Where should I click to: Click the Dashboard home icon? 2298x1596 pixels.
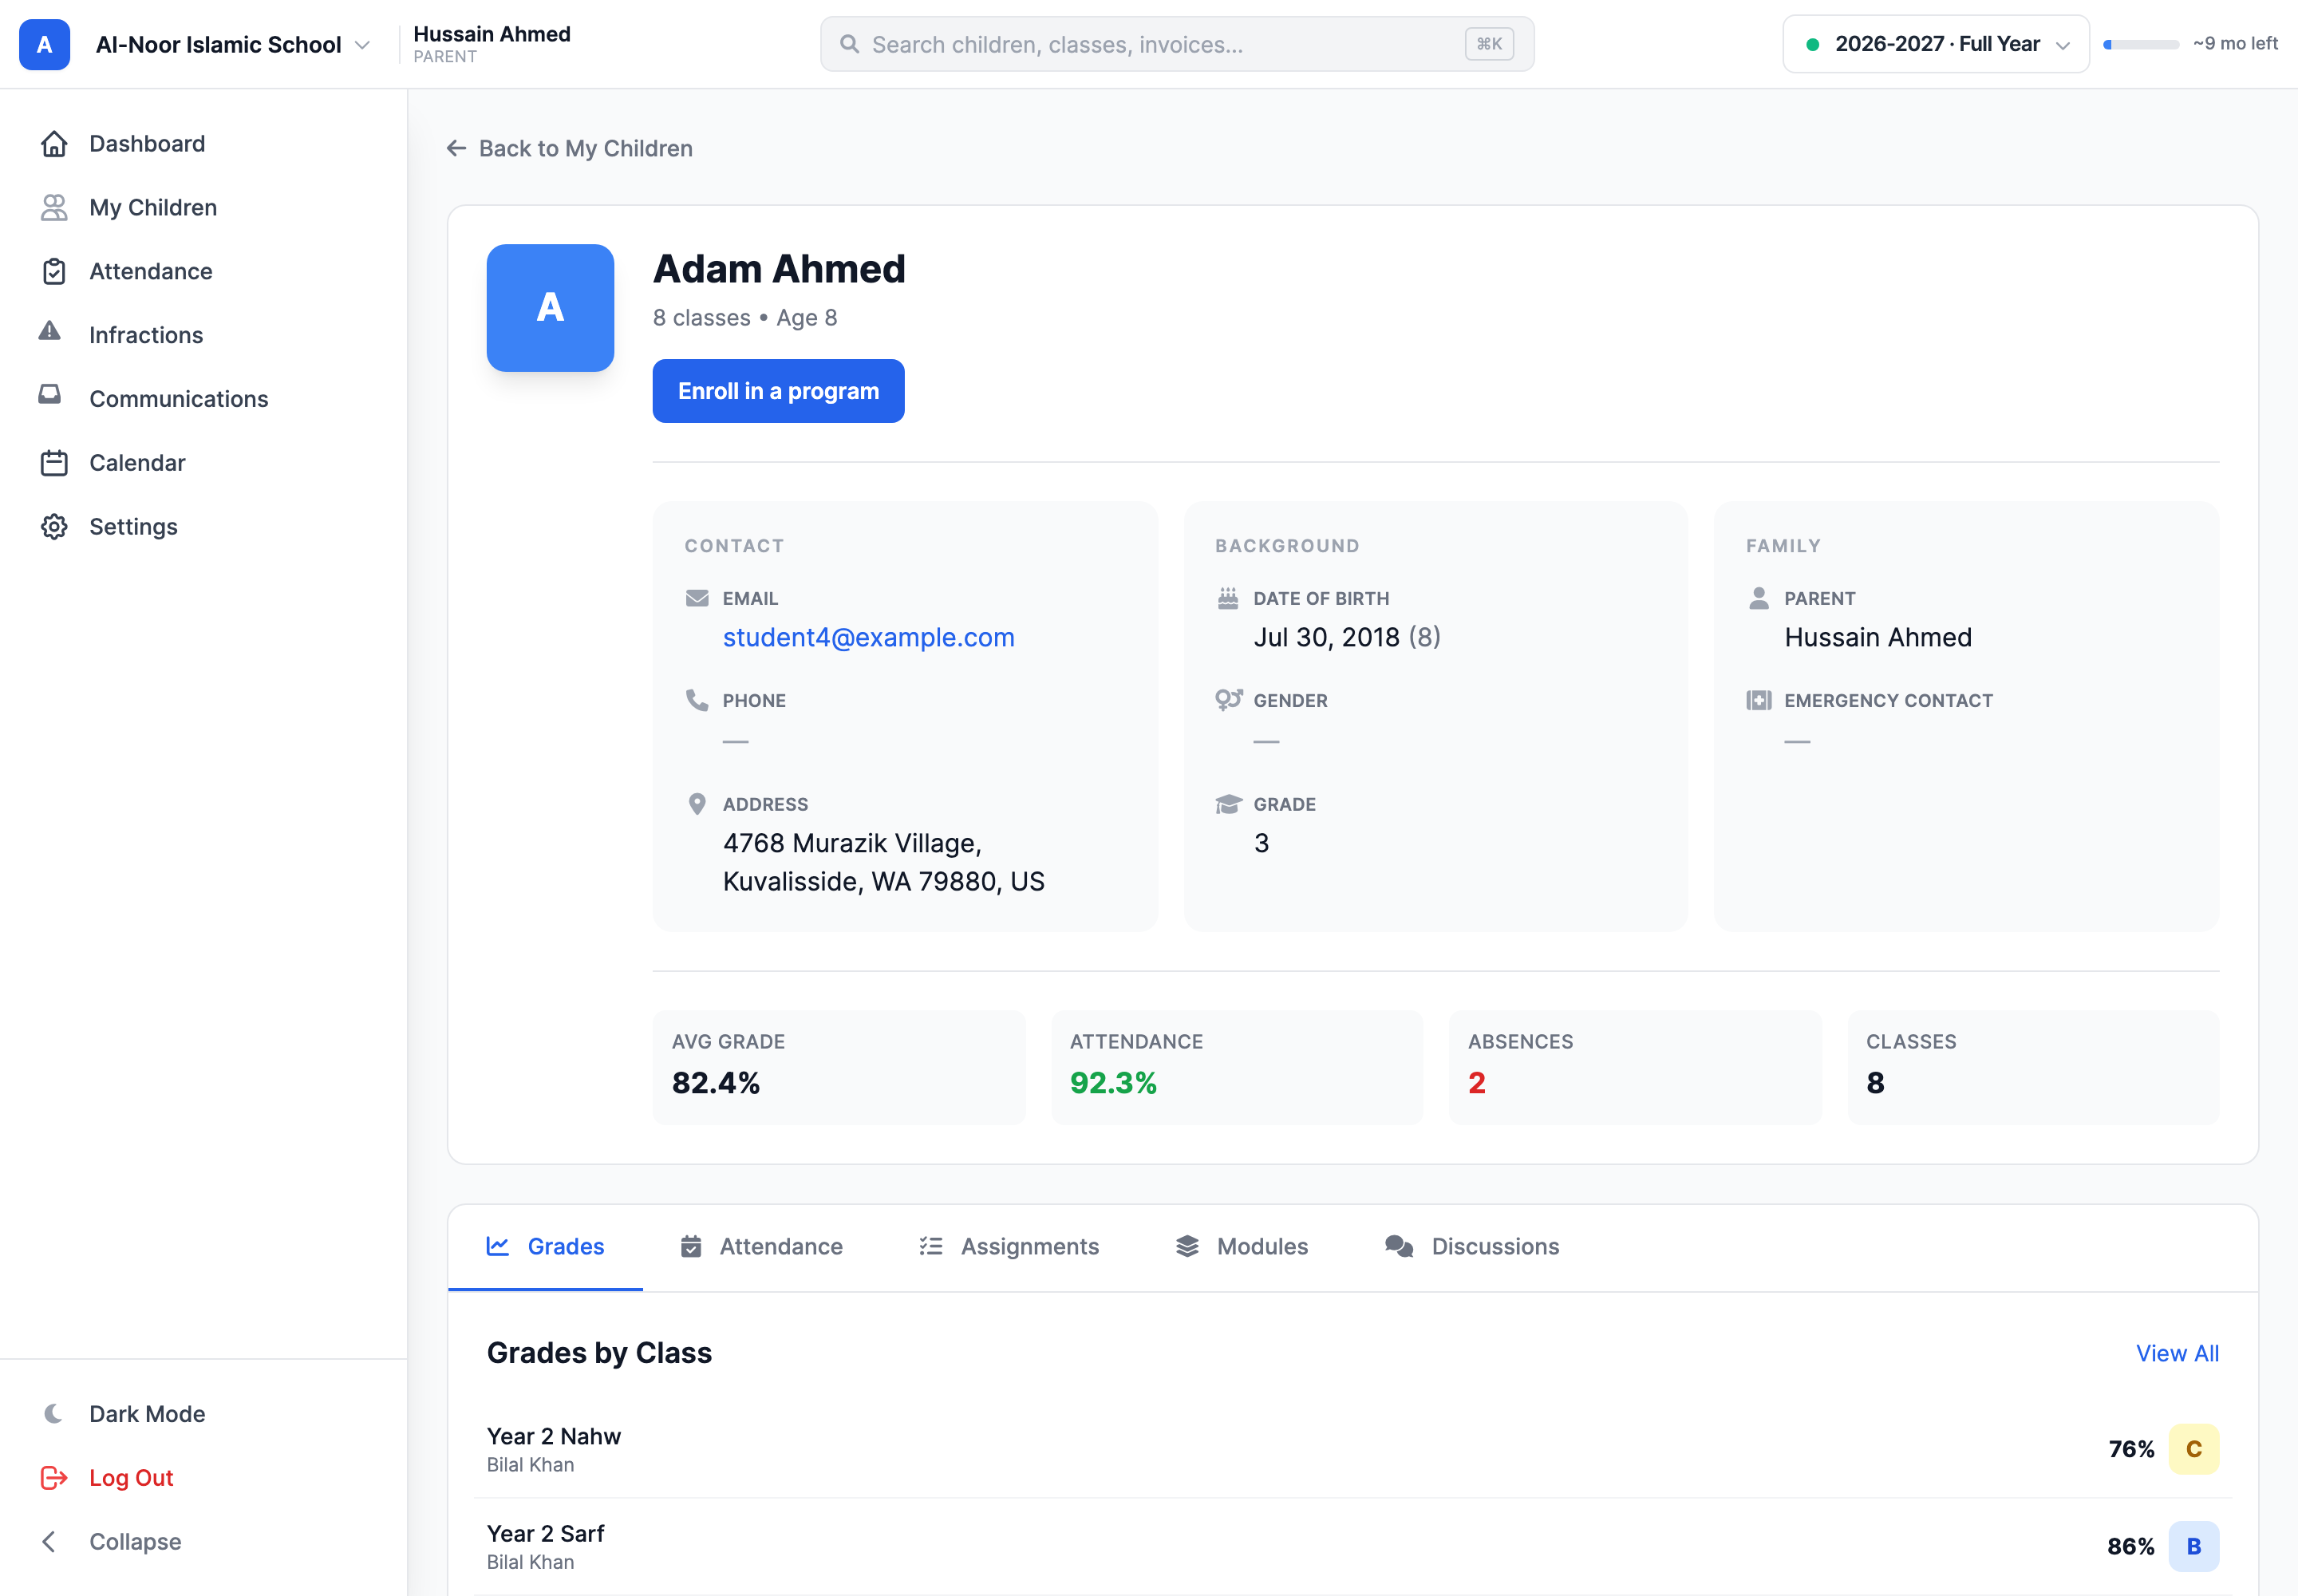(x=54, y=144)
